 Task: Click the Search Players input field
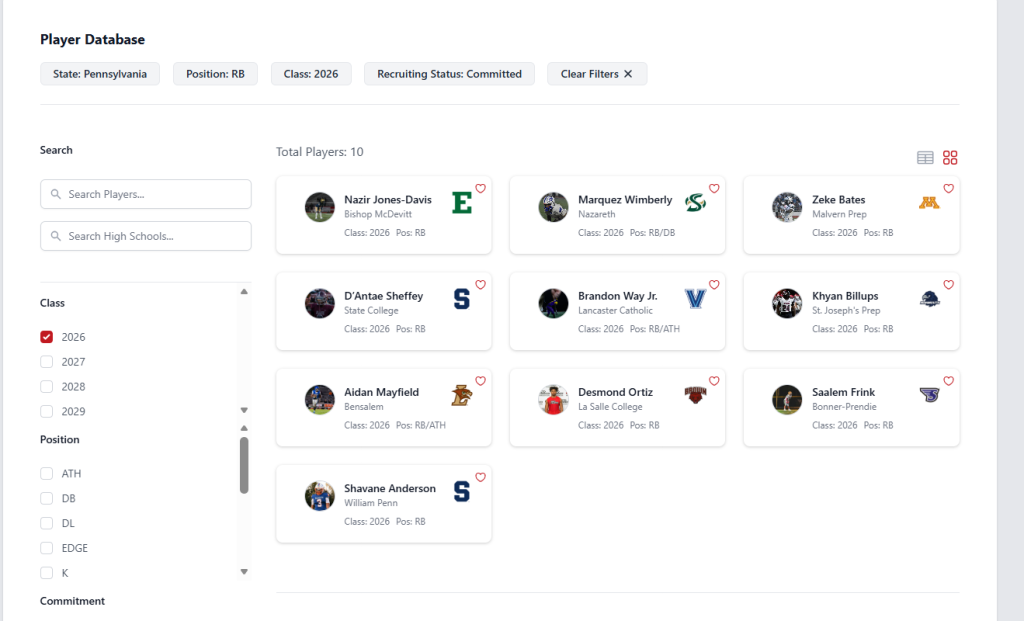pos(146,194)
